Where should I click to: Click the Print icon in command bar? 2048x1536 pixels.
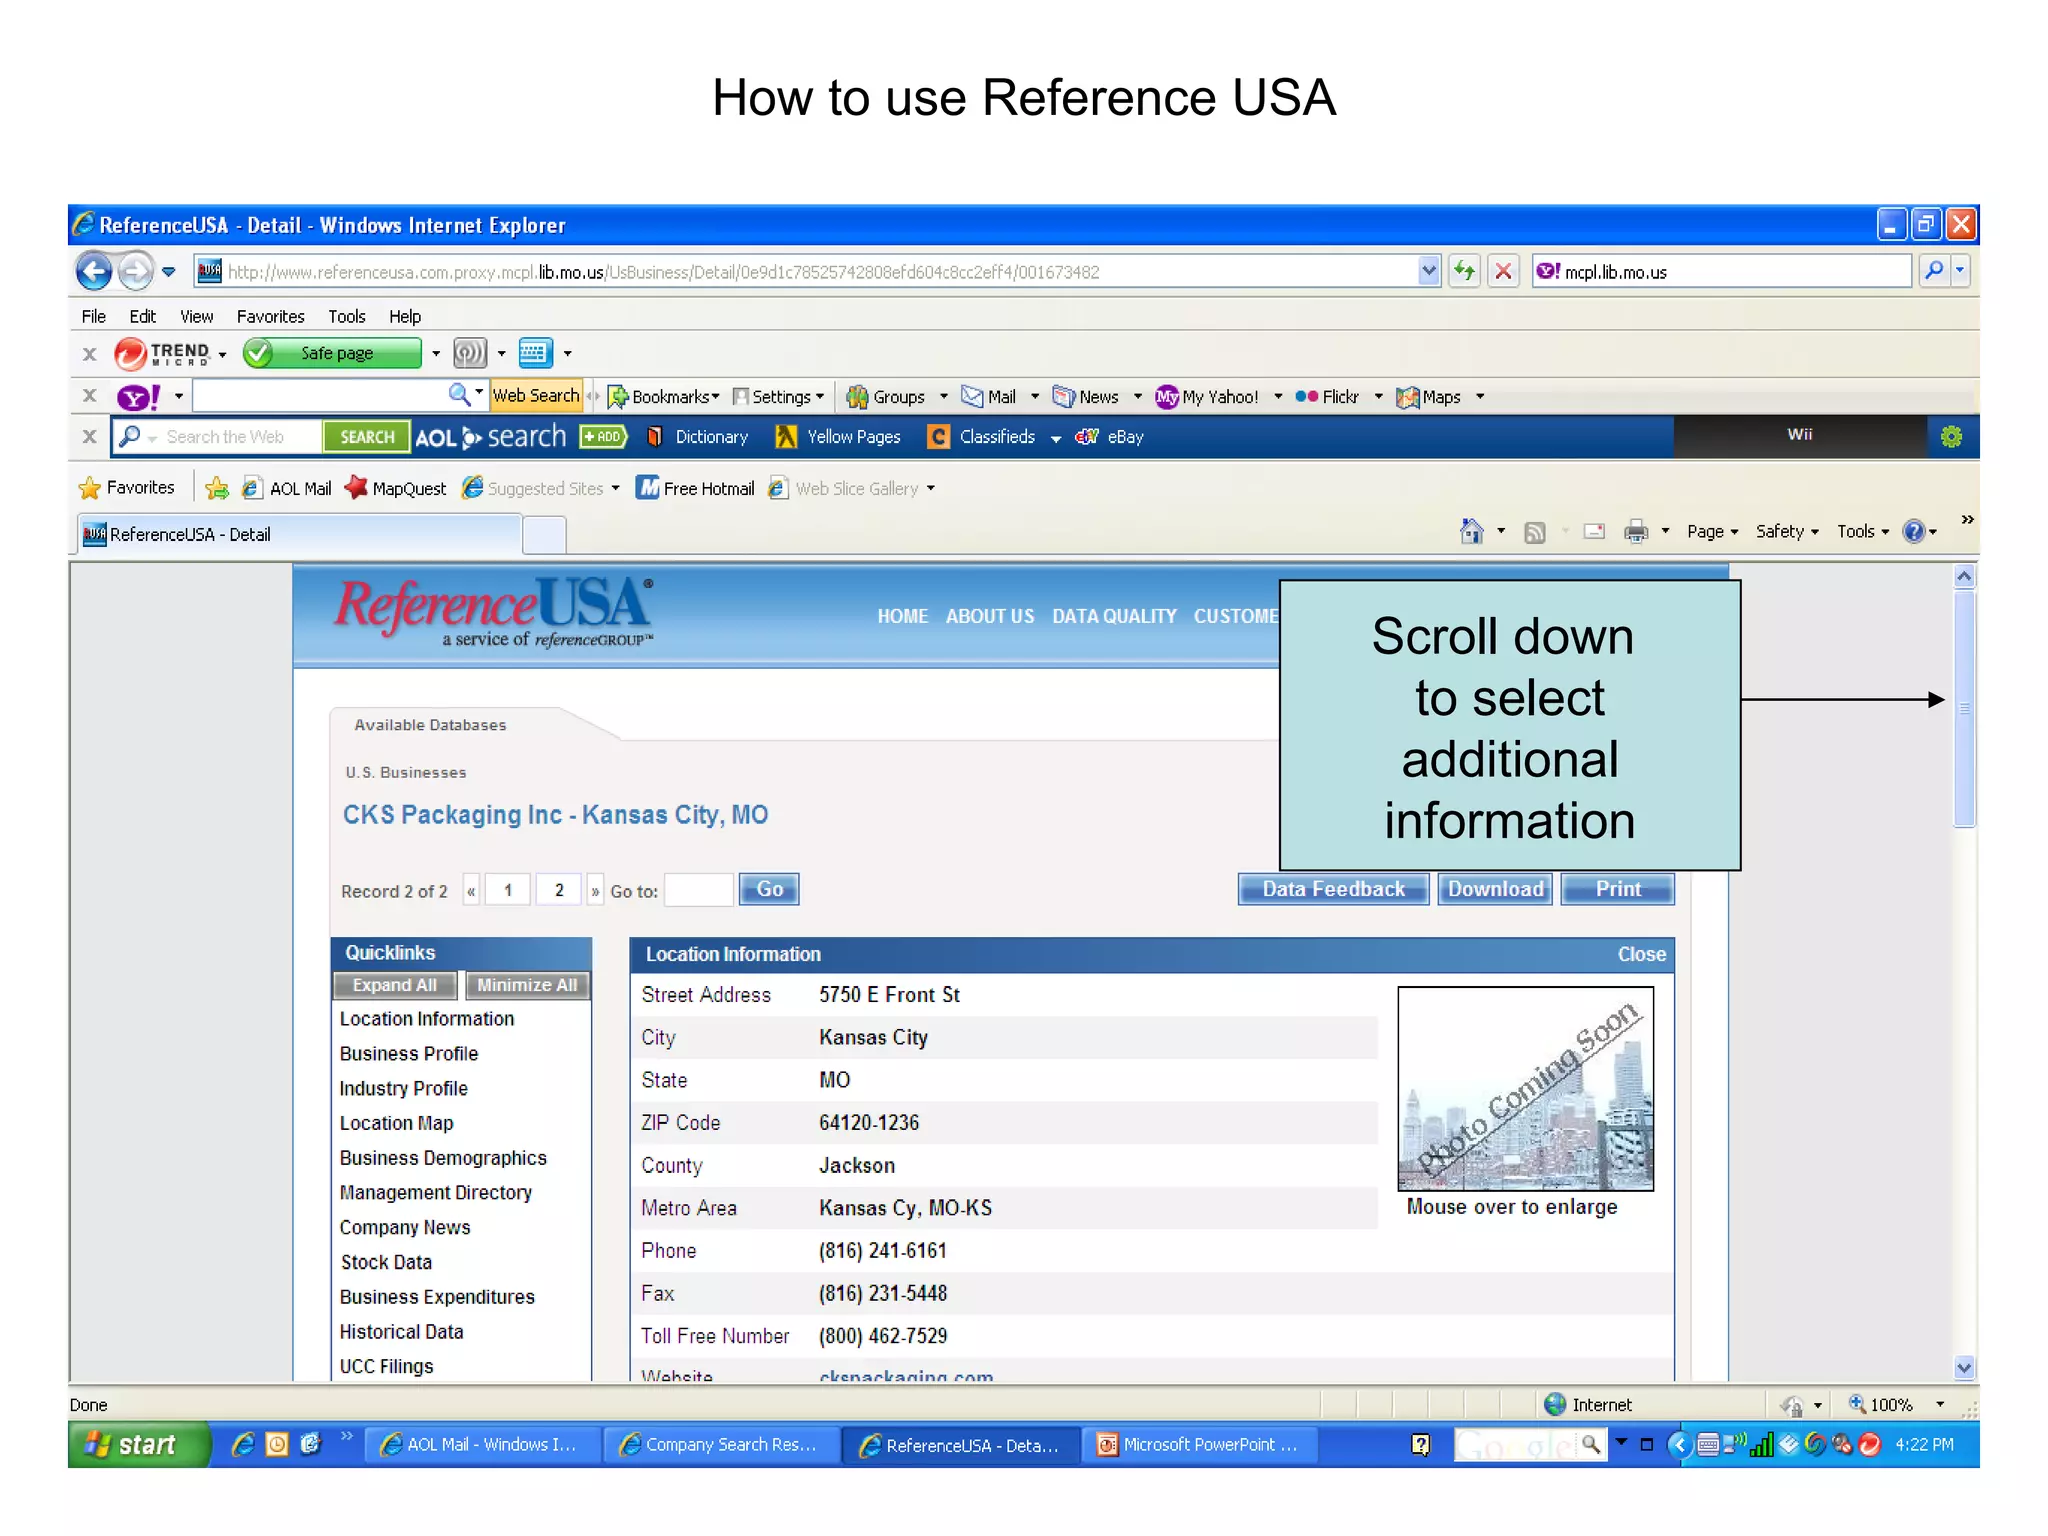click(1636, 531)
